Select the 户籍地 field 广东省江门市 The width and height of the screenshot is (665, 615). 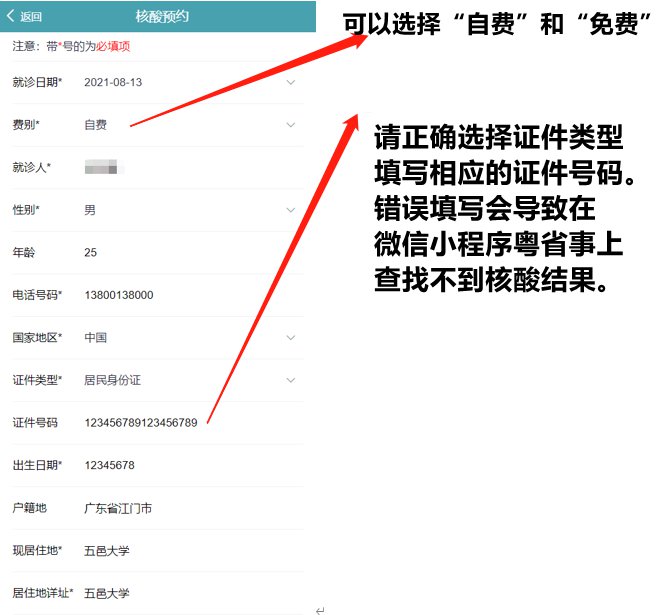[x=118, y=508]
